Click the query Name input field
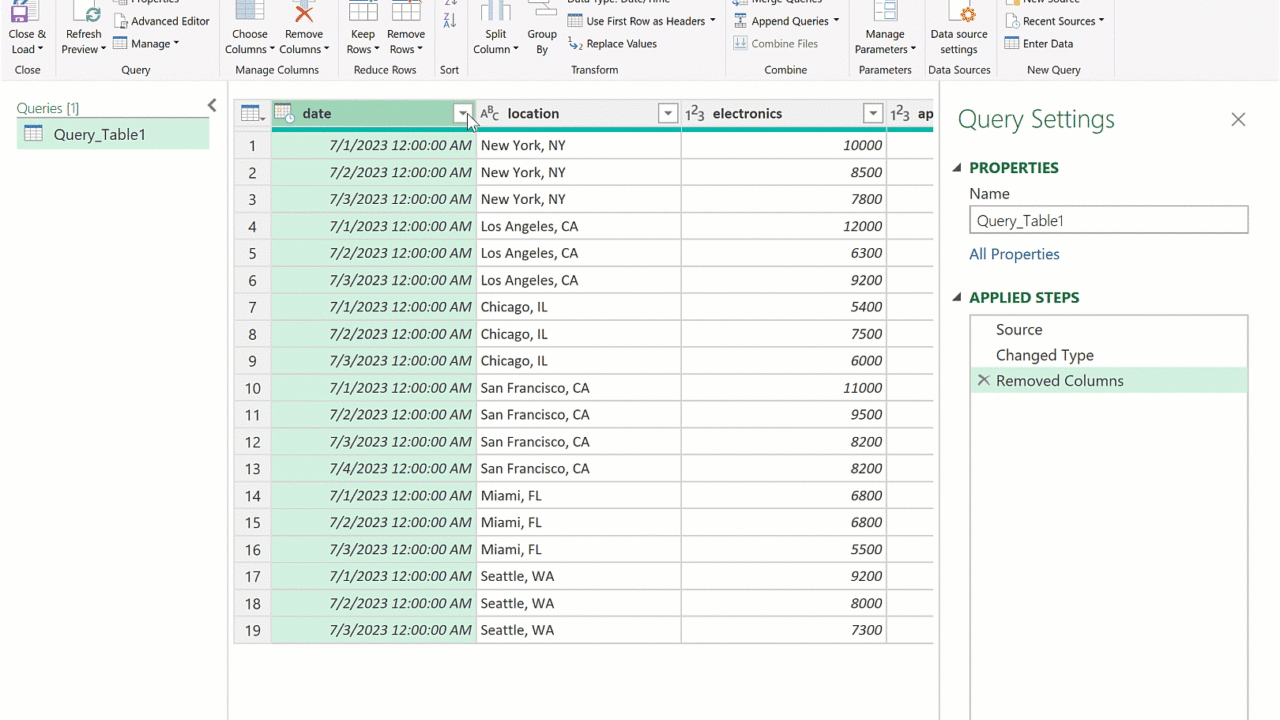Viewport: 1280px width, 720px height. [x=1108, y=220]
